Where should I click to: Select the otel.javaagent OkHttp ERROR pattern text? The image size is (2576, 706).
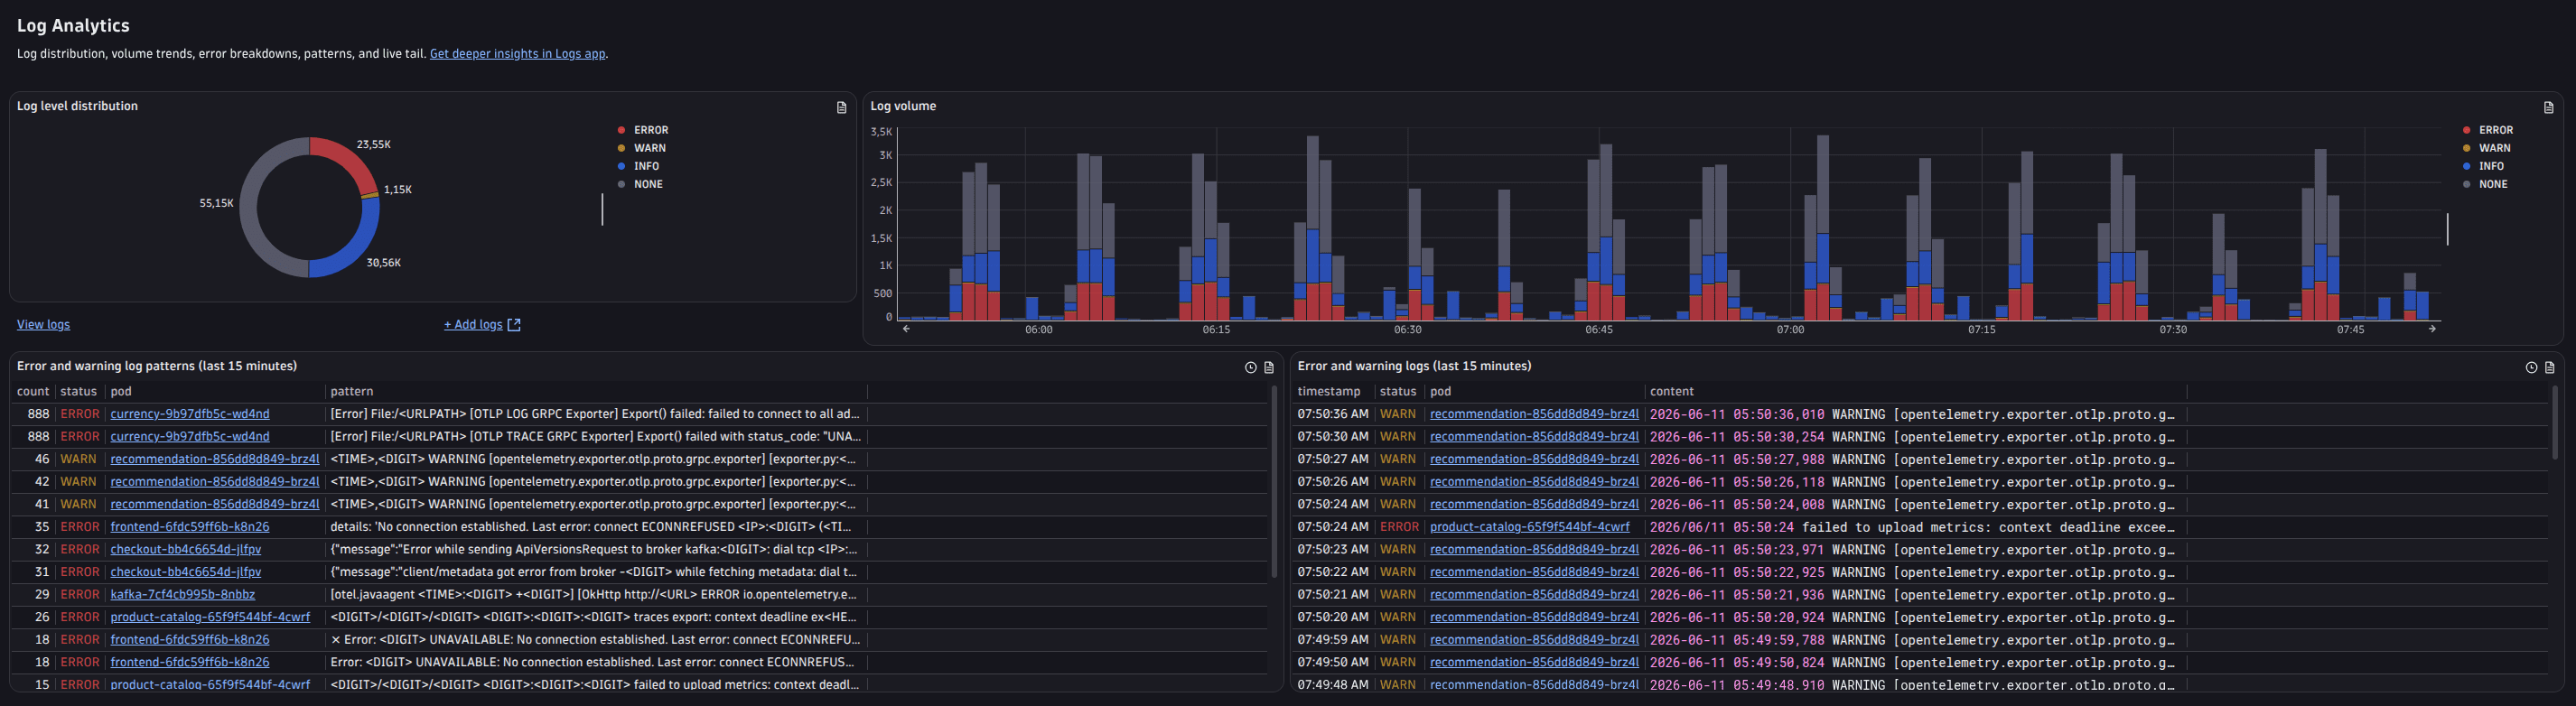pyautogui.click(x=594, y=594)
